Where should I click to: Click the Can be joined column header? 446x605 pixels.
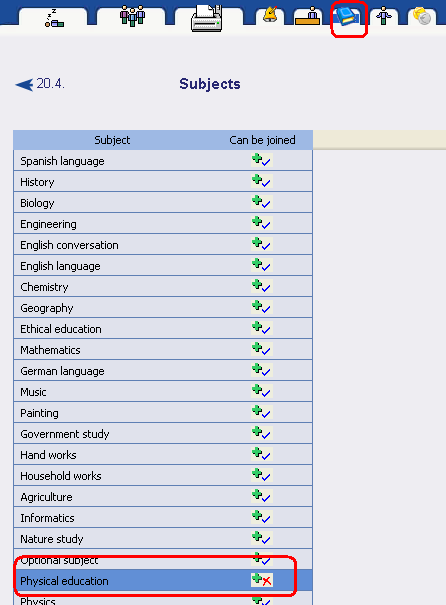tap(262, 140)
